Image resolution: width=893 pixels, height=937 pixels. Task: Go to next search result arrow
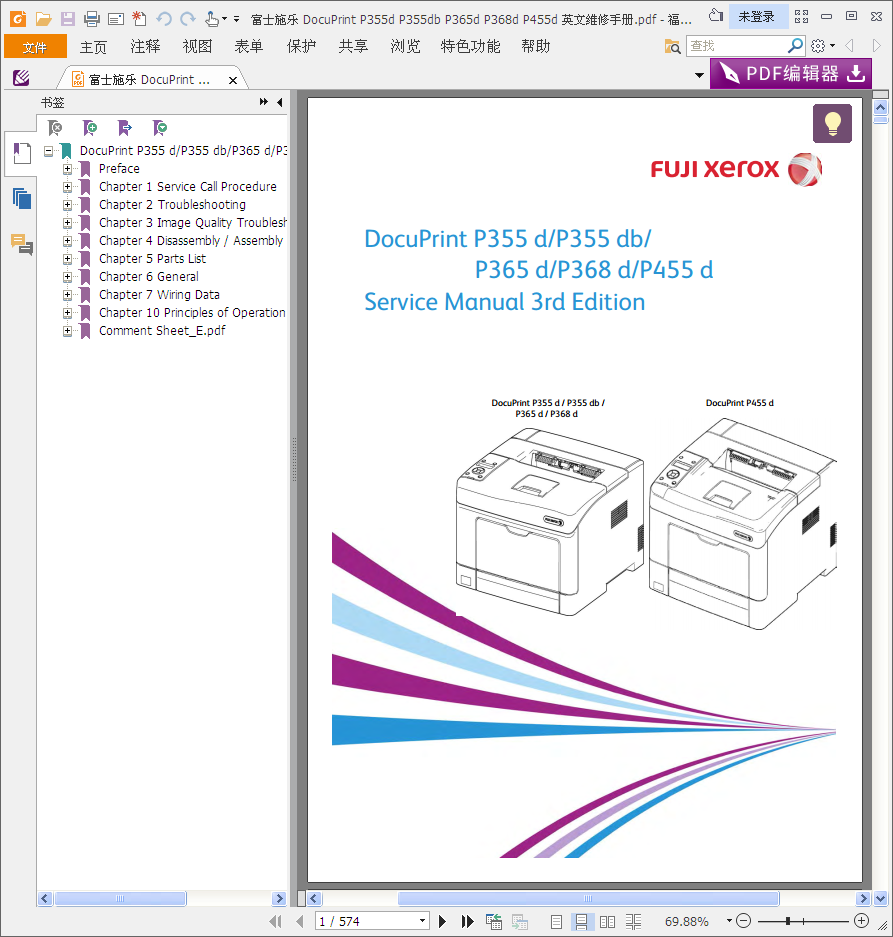[x=876, y=45]
